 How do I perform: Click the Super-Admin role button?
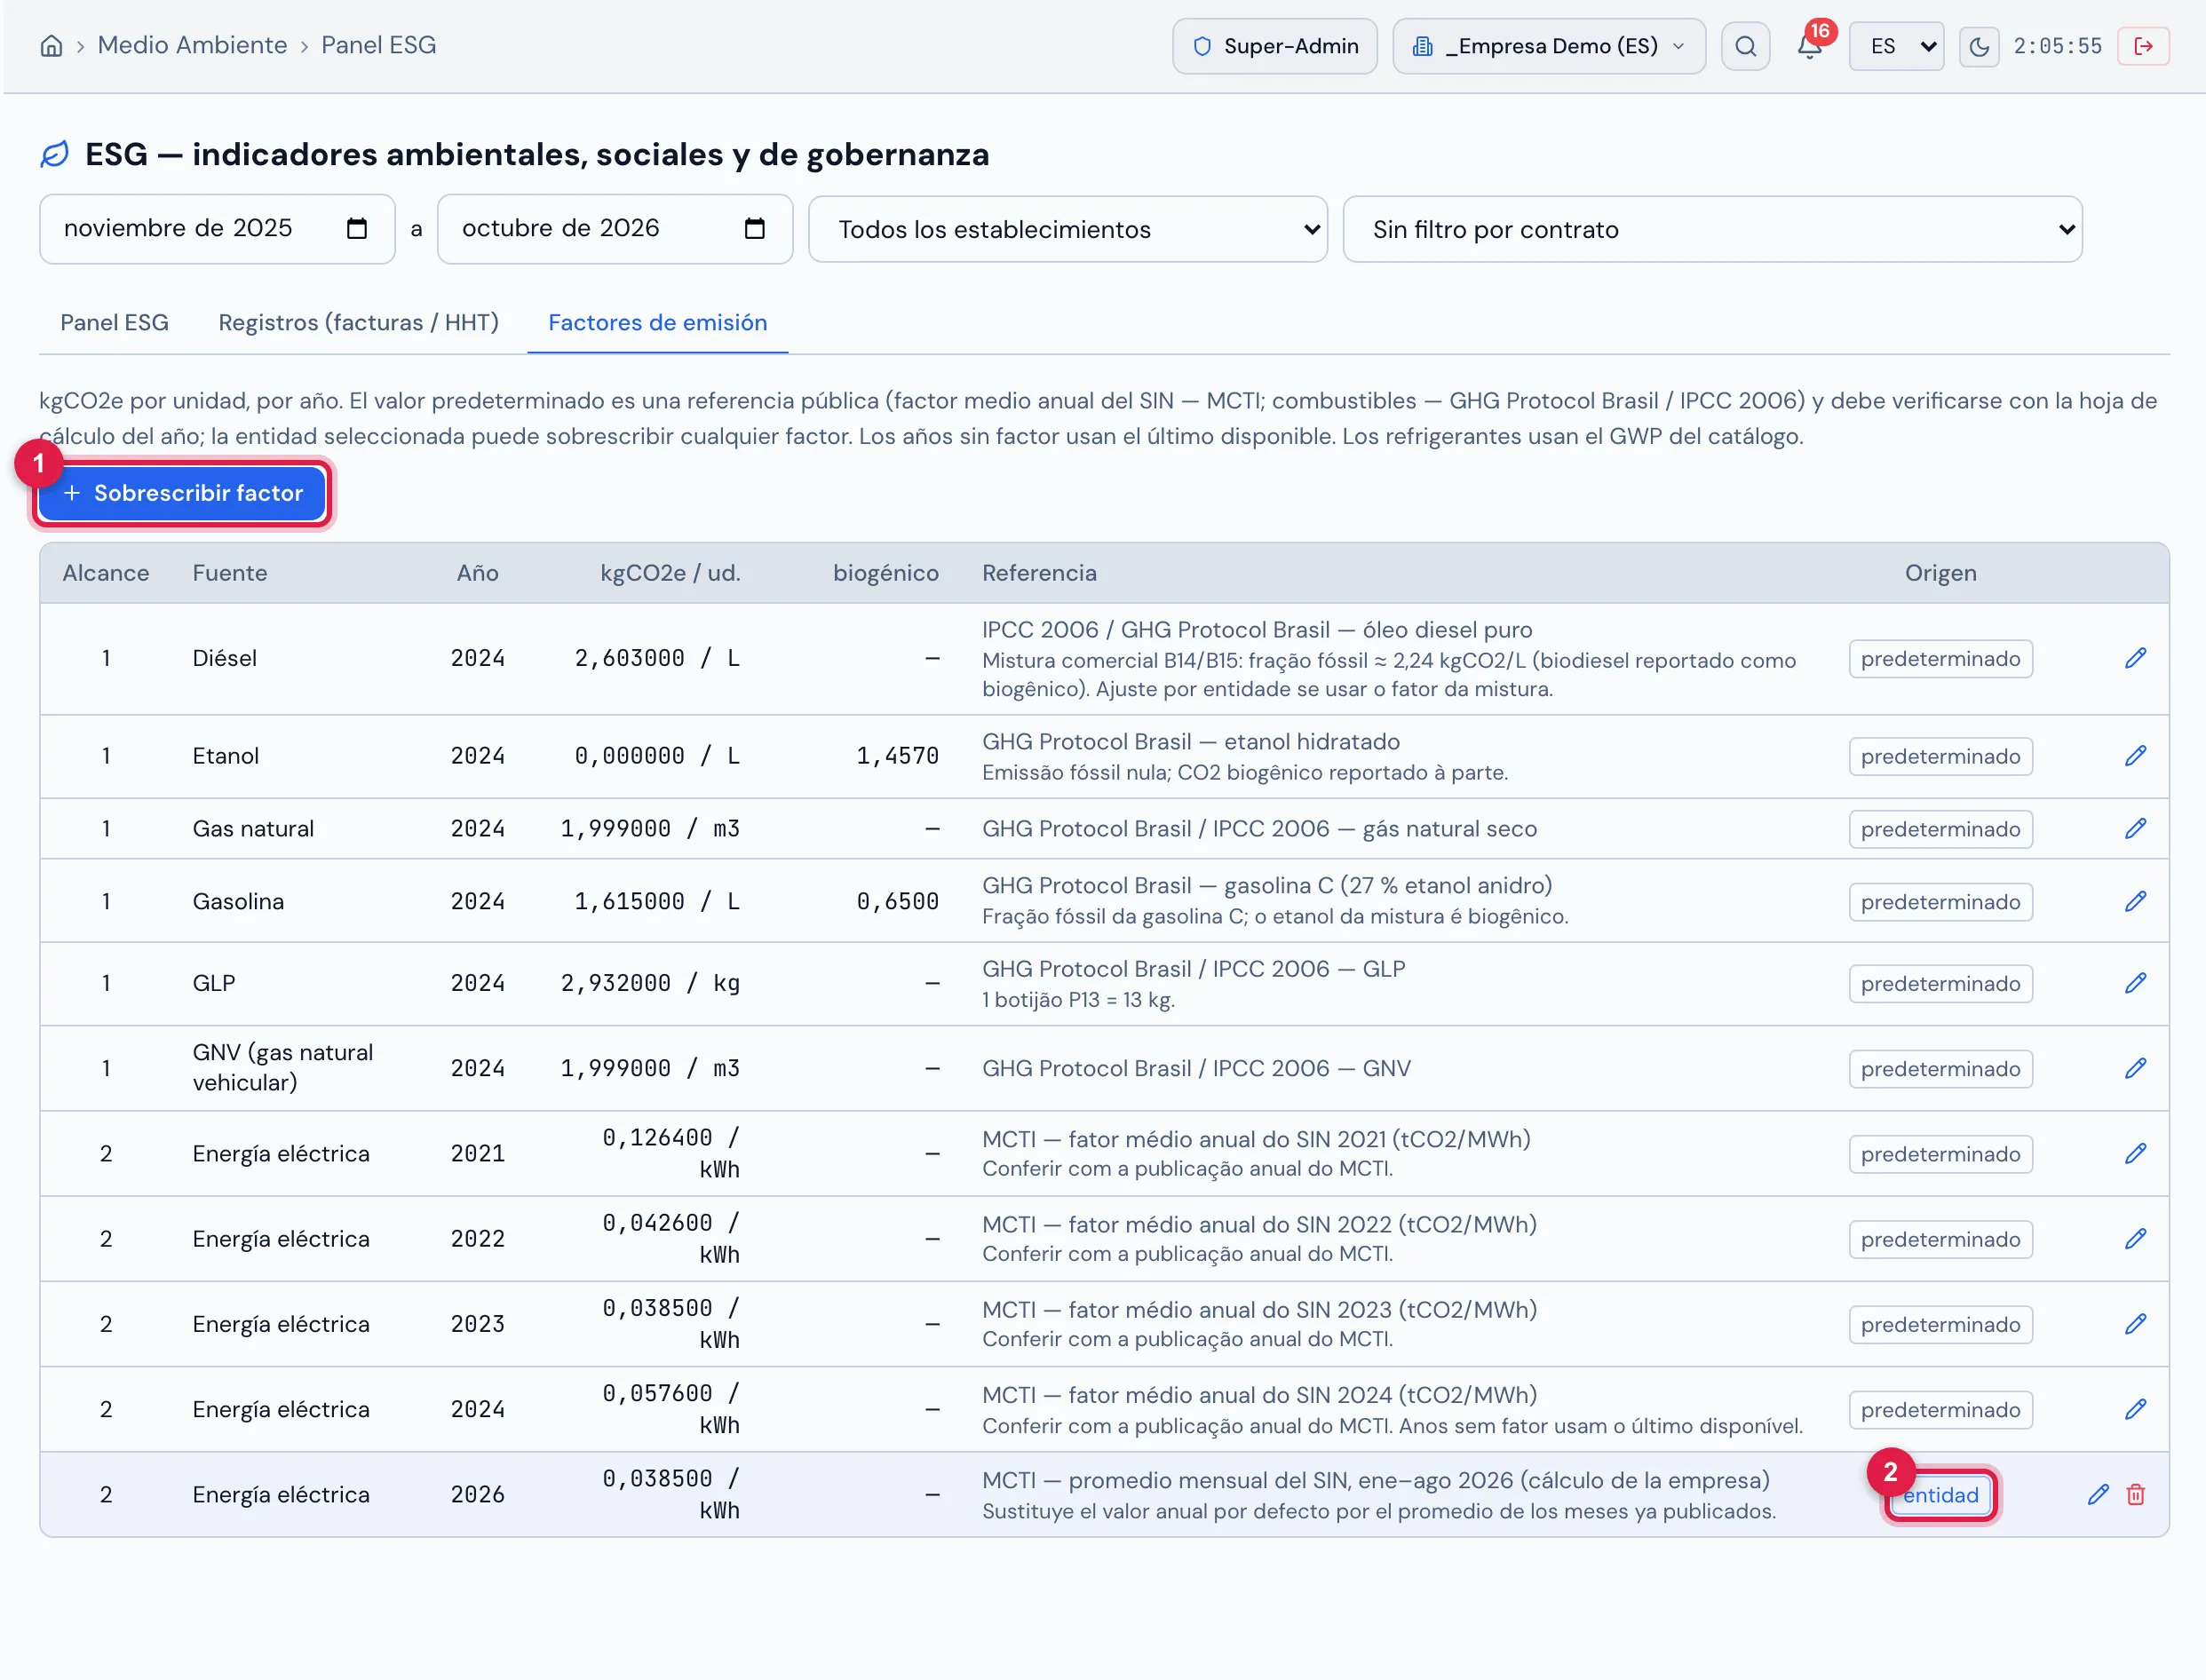pos(1274,46)
